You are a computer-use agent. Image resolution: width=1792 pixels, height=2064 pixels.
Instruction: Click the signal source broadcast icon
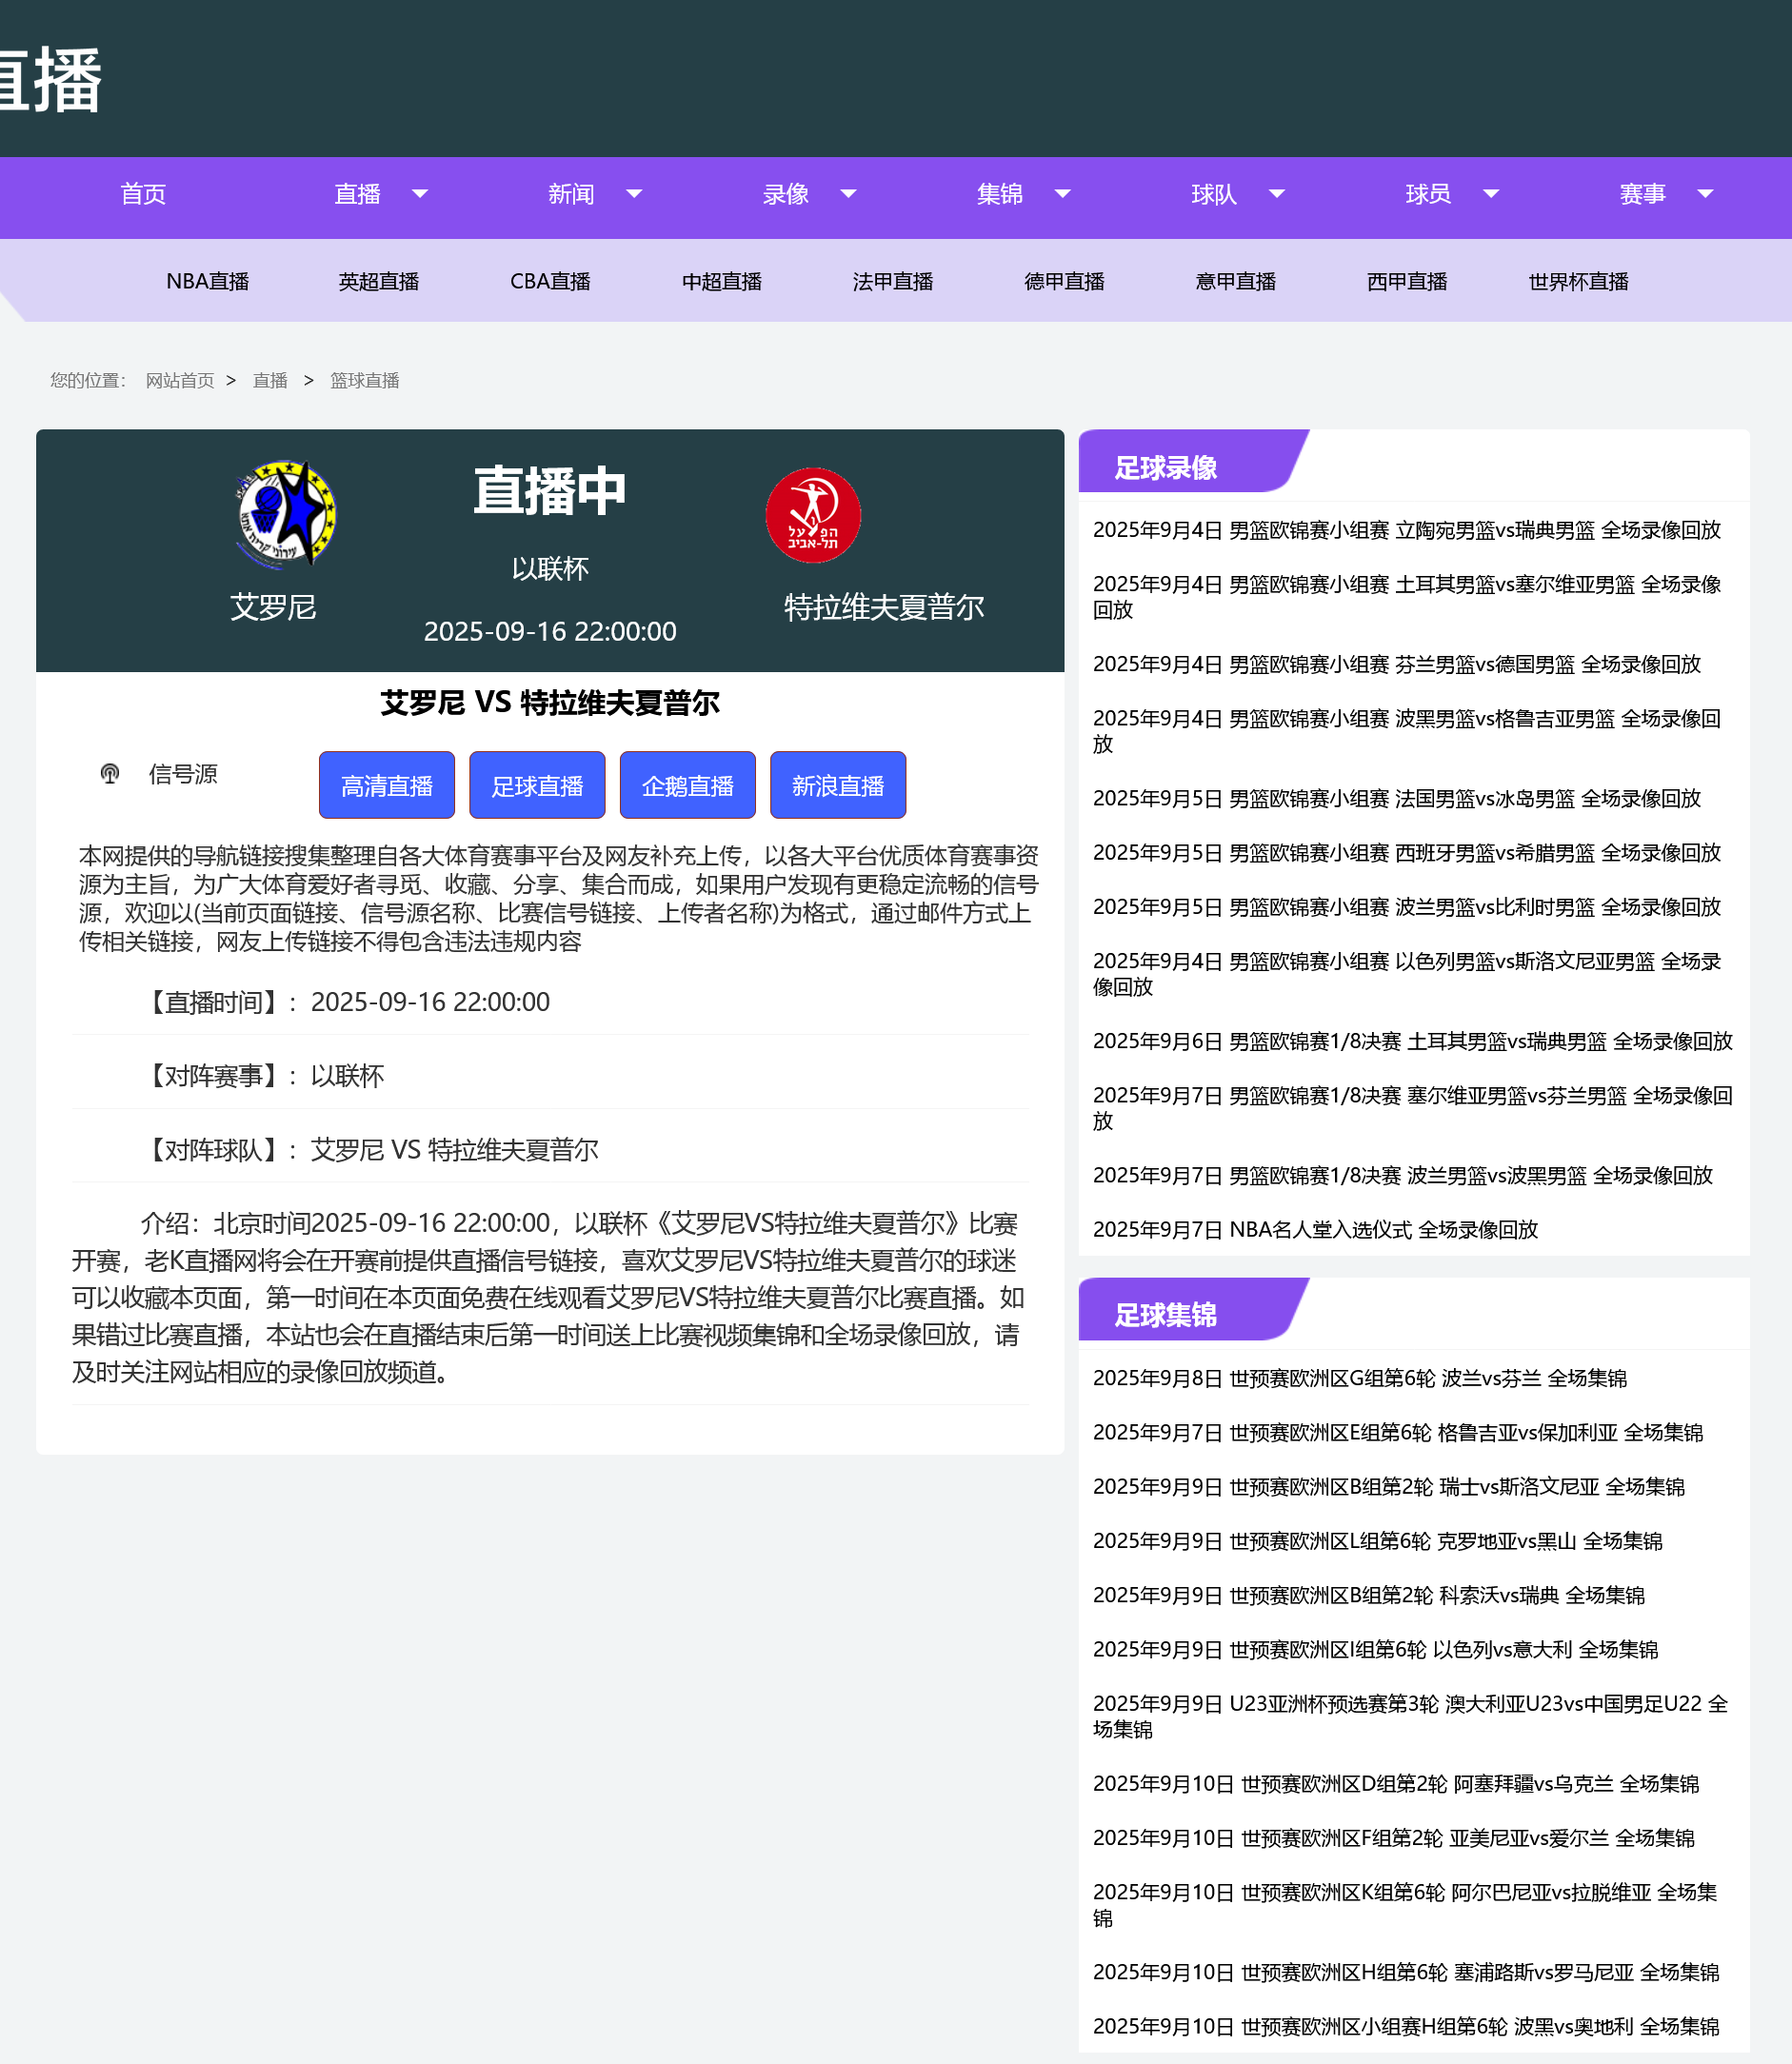coord(110,773)
